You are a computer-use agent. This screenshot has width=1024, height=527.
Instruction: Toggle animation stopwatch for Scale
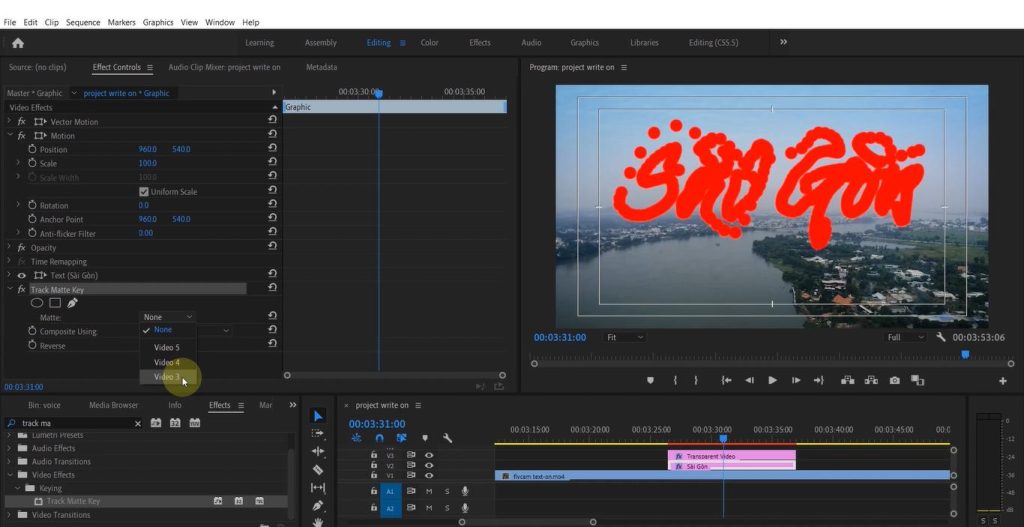tap(32, 163)
